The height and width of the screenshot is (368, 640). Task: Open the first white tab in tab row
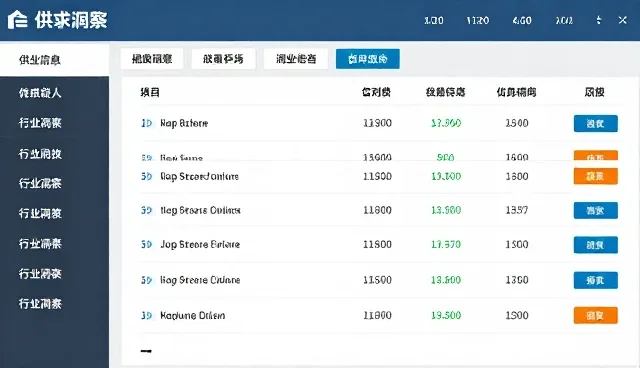(x=152, y=59)
